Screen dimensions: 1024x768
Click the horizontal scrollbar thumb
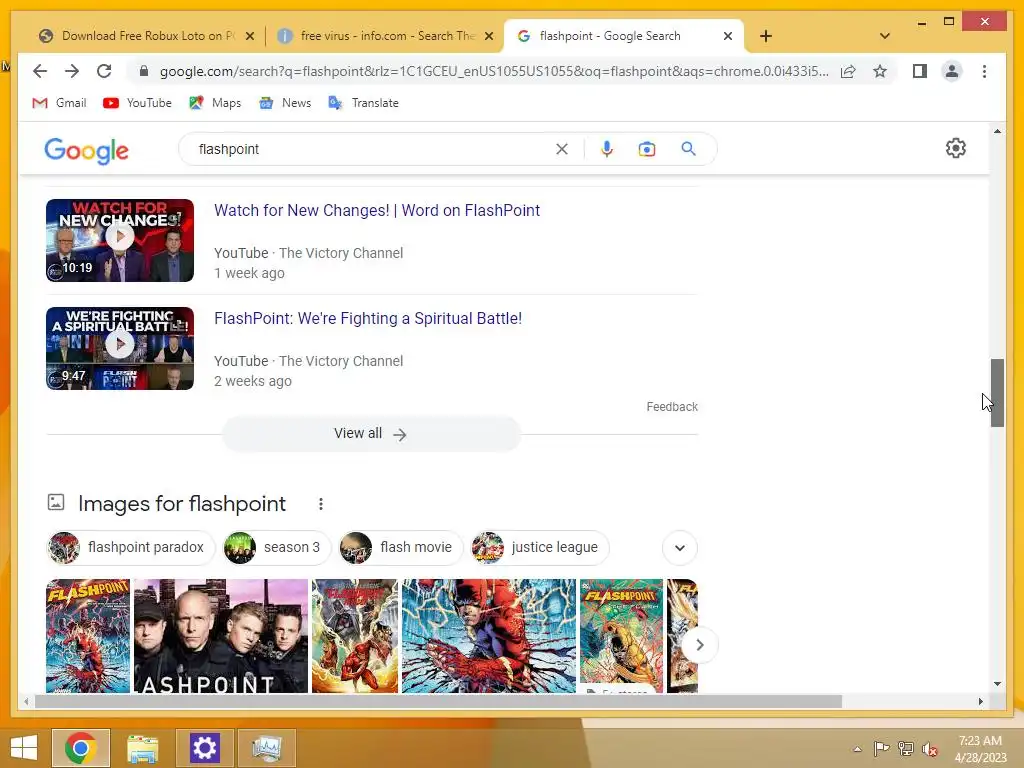click(438, 701)
